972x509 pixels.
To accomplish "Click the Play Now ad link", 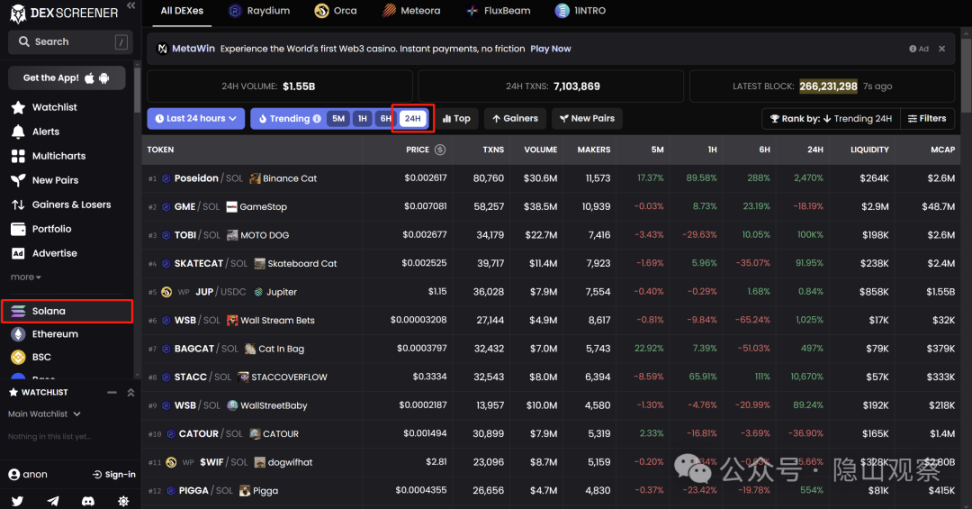I will point(550,49).
